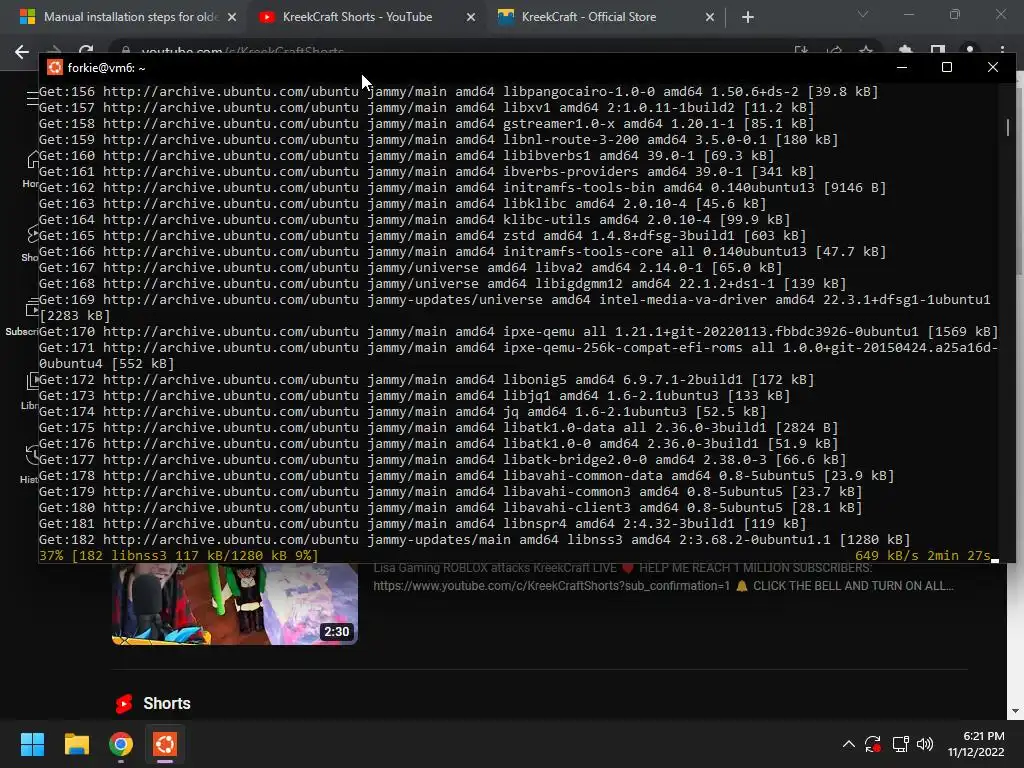Maximize the forkie@vm6 terminal window
Image resolution: width=1024 pixels, height=768 pixels.
(x=946, y=67)
